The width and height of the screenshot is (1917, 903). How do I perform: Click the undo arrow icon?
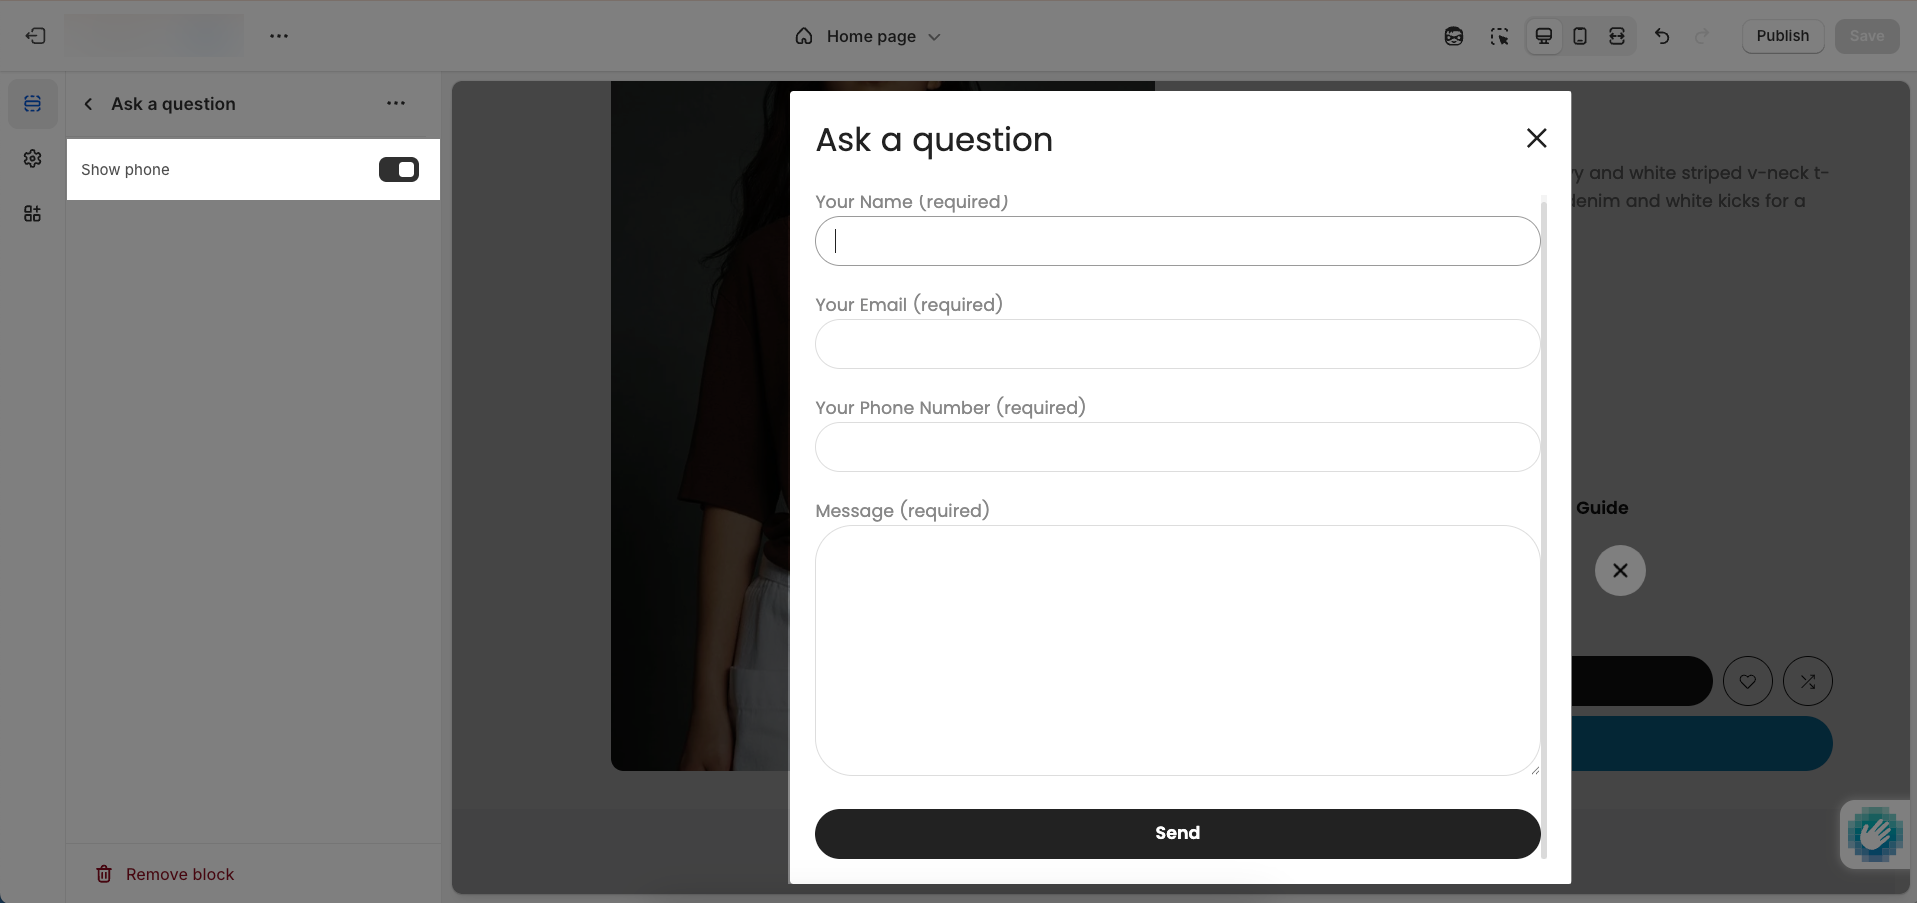pos(1662,36)
